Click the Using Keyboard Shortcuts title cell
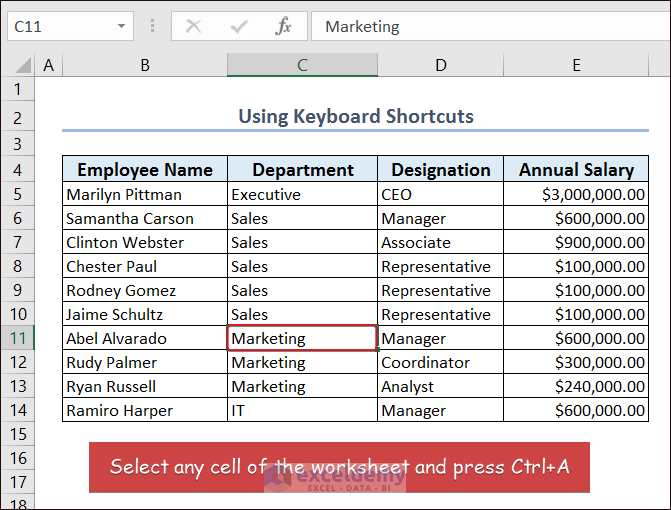Screen dimensions: 671x510 coord(355,117)
